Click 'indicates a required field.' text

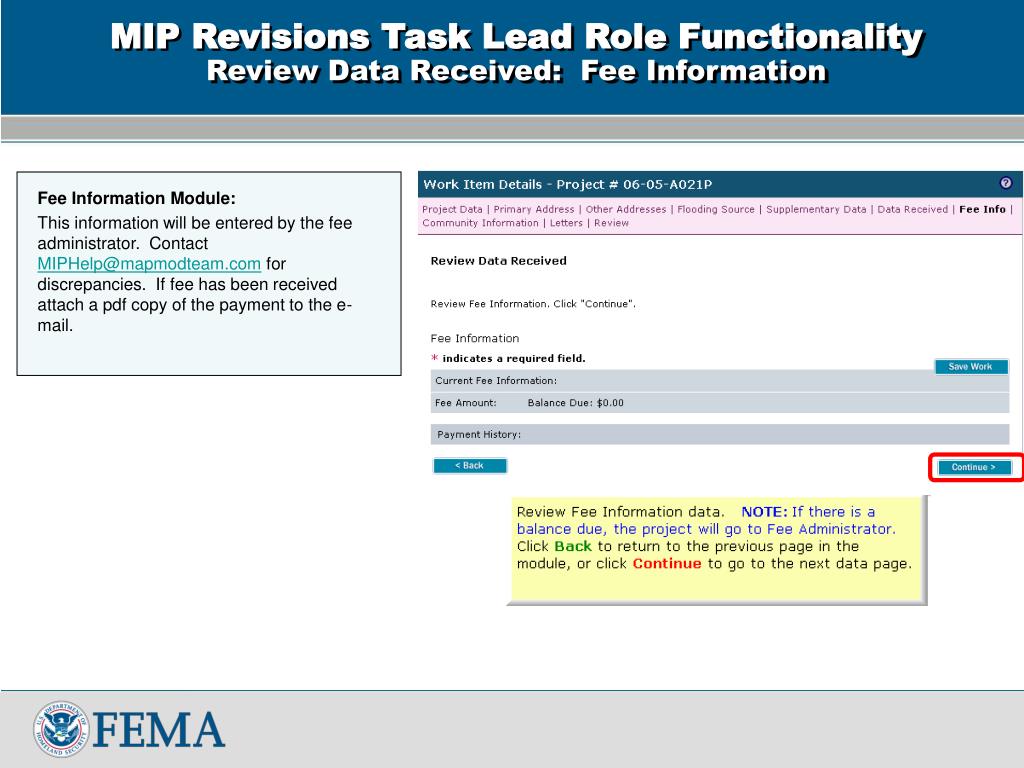coord(514,359)
